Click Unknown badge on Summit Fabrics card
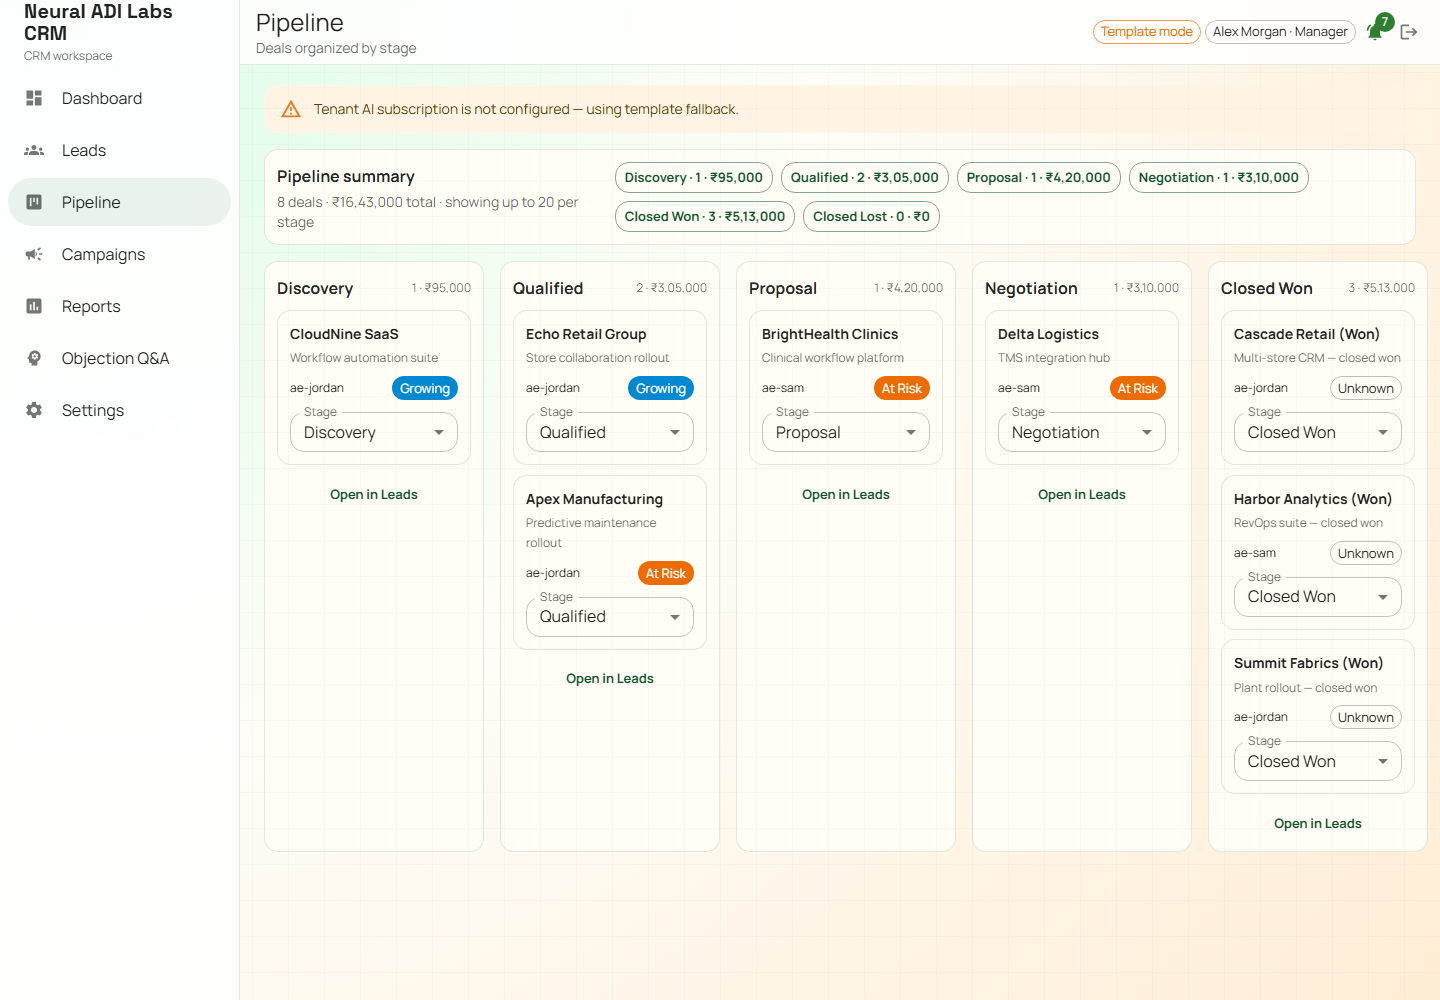The width and height of the screenshot is (1440, 1000). coord(1366,717)
